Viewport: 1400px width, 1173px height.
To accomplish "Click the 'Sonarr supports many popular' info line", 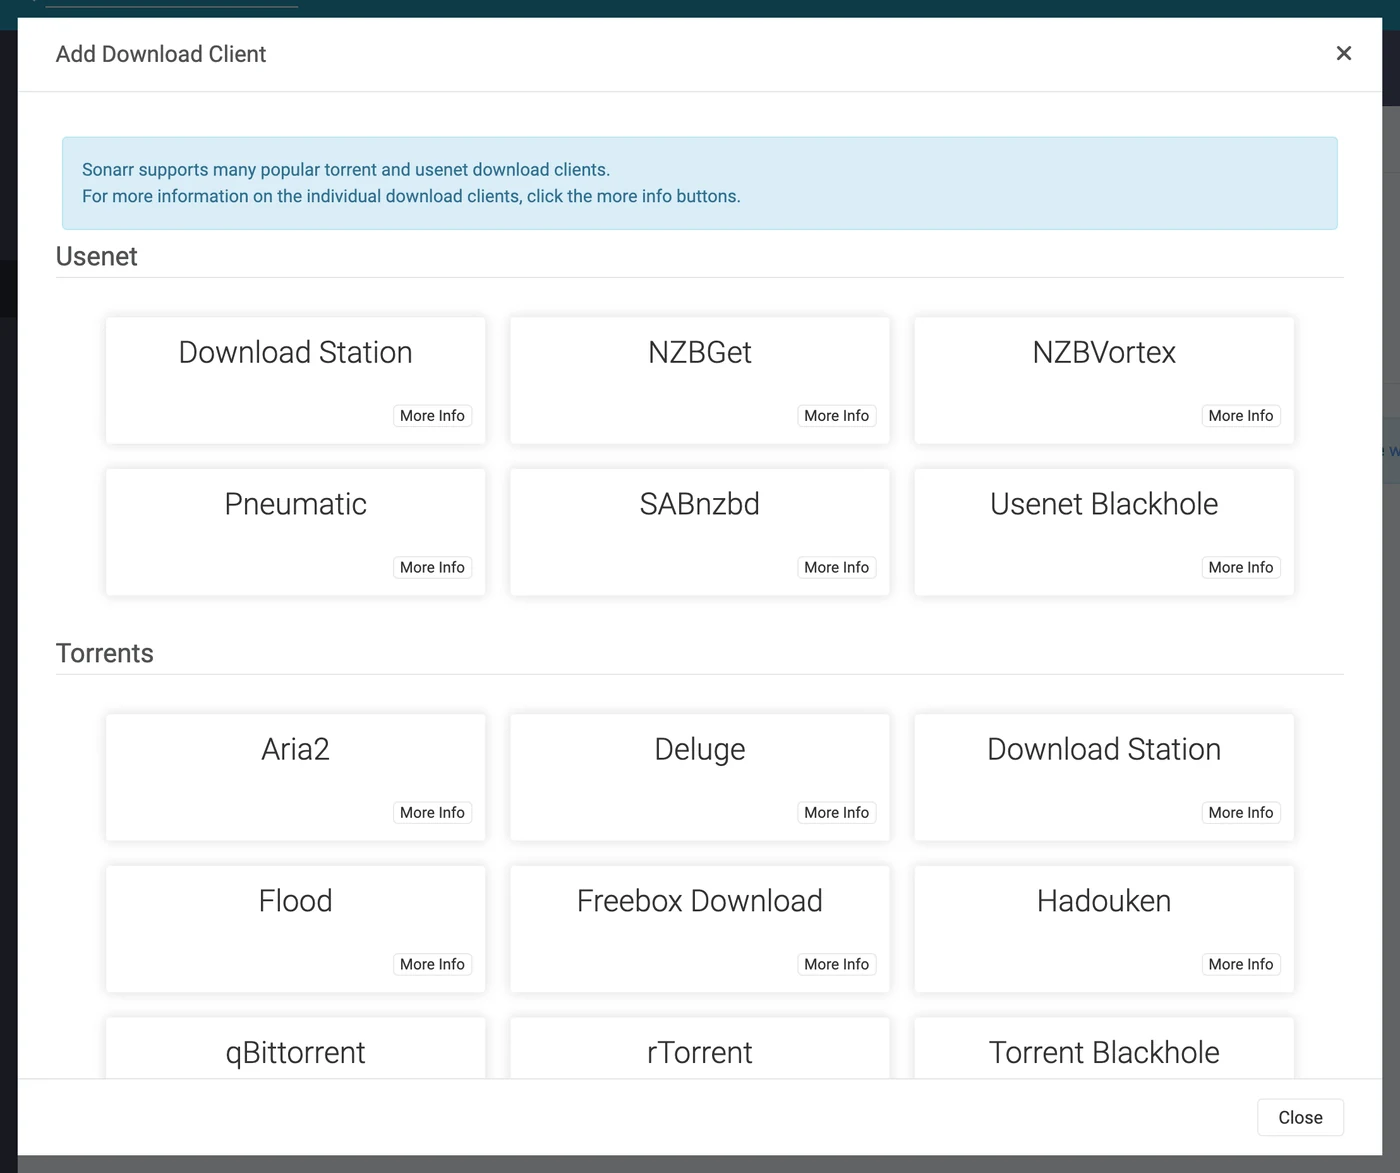I will tap(346, 170).
